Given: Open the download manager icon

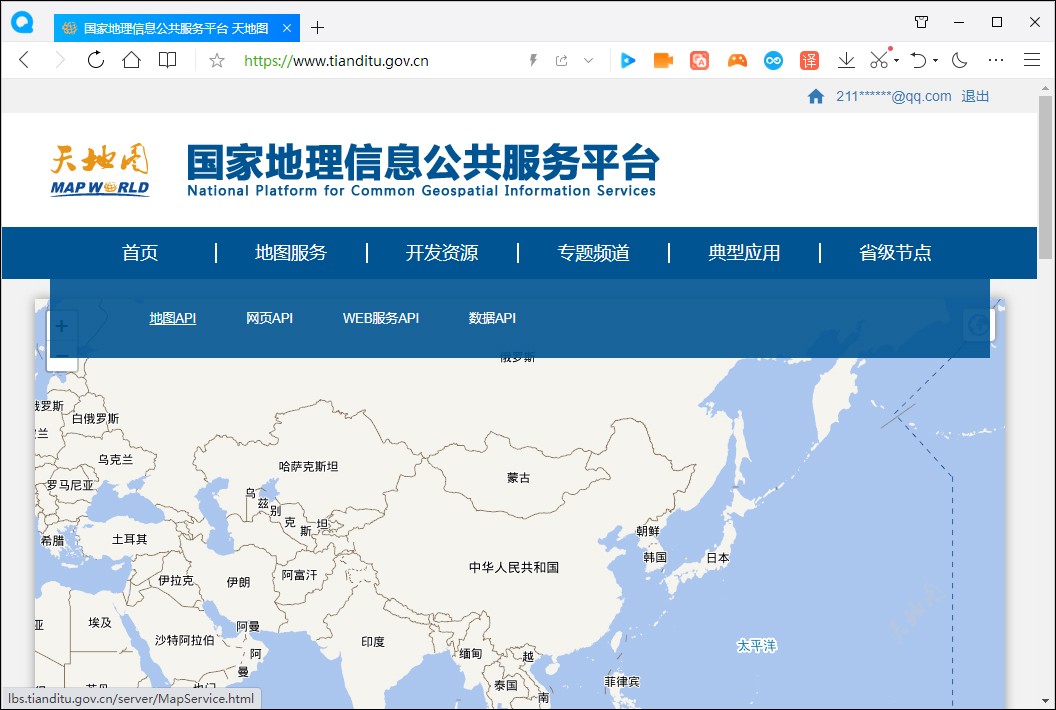Looking at the screenshot, I should [x=845, y=60].
